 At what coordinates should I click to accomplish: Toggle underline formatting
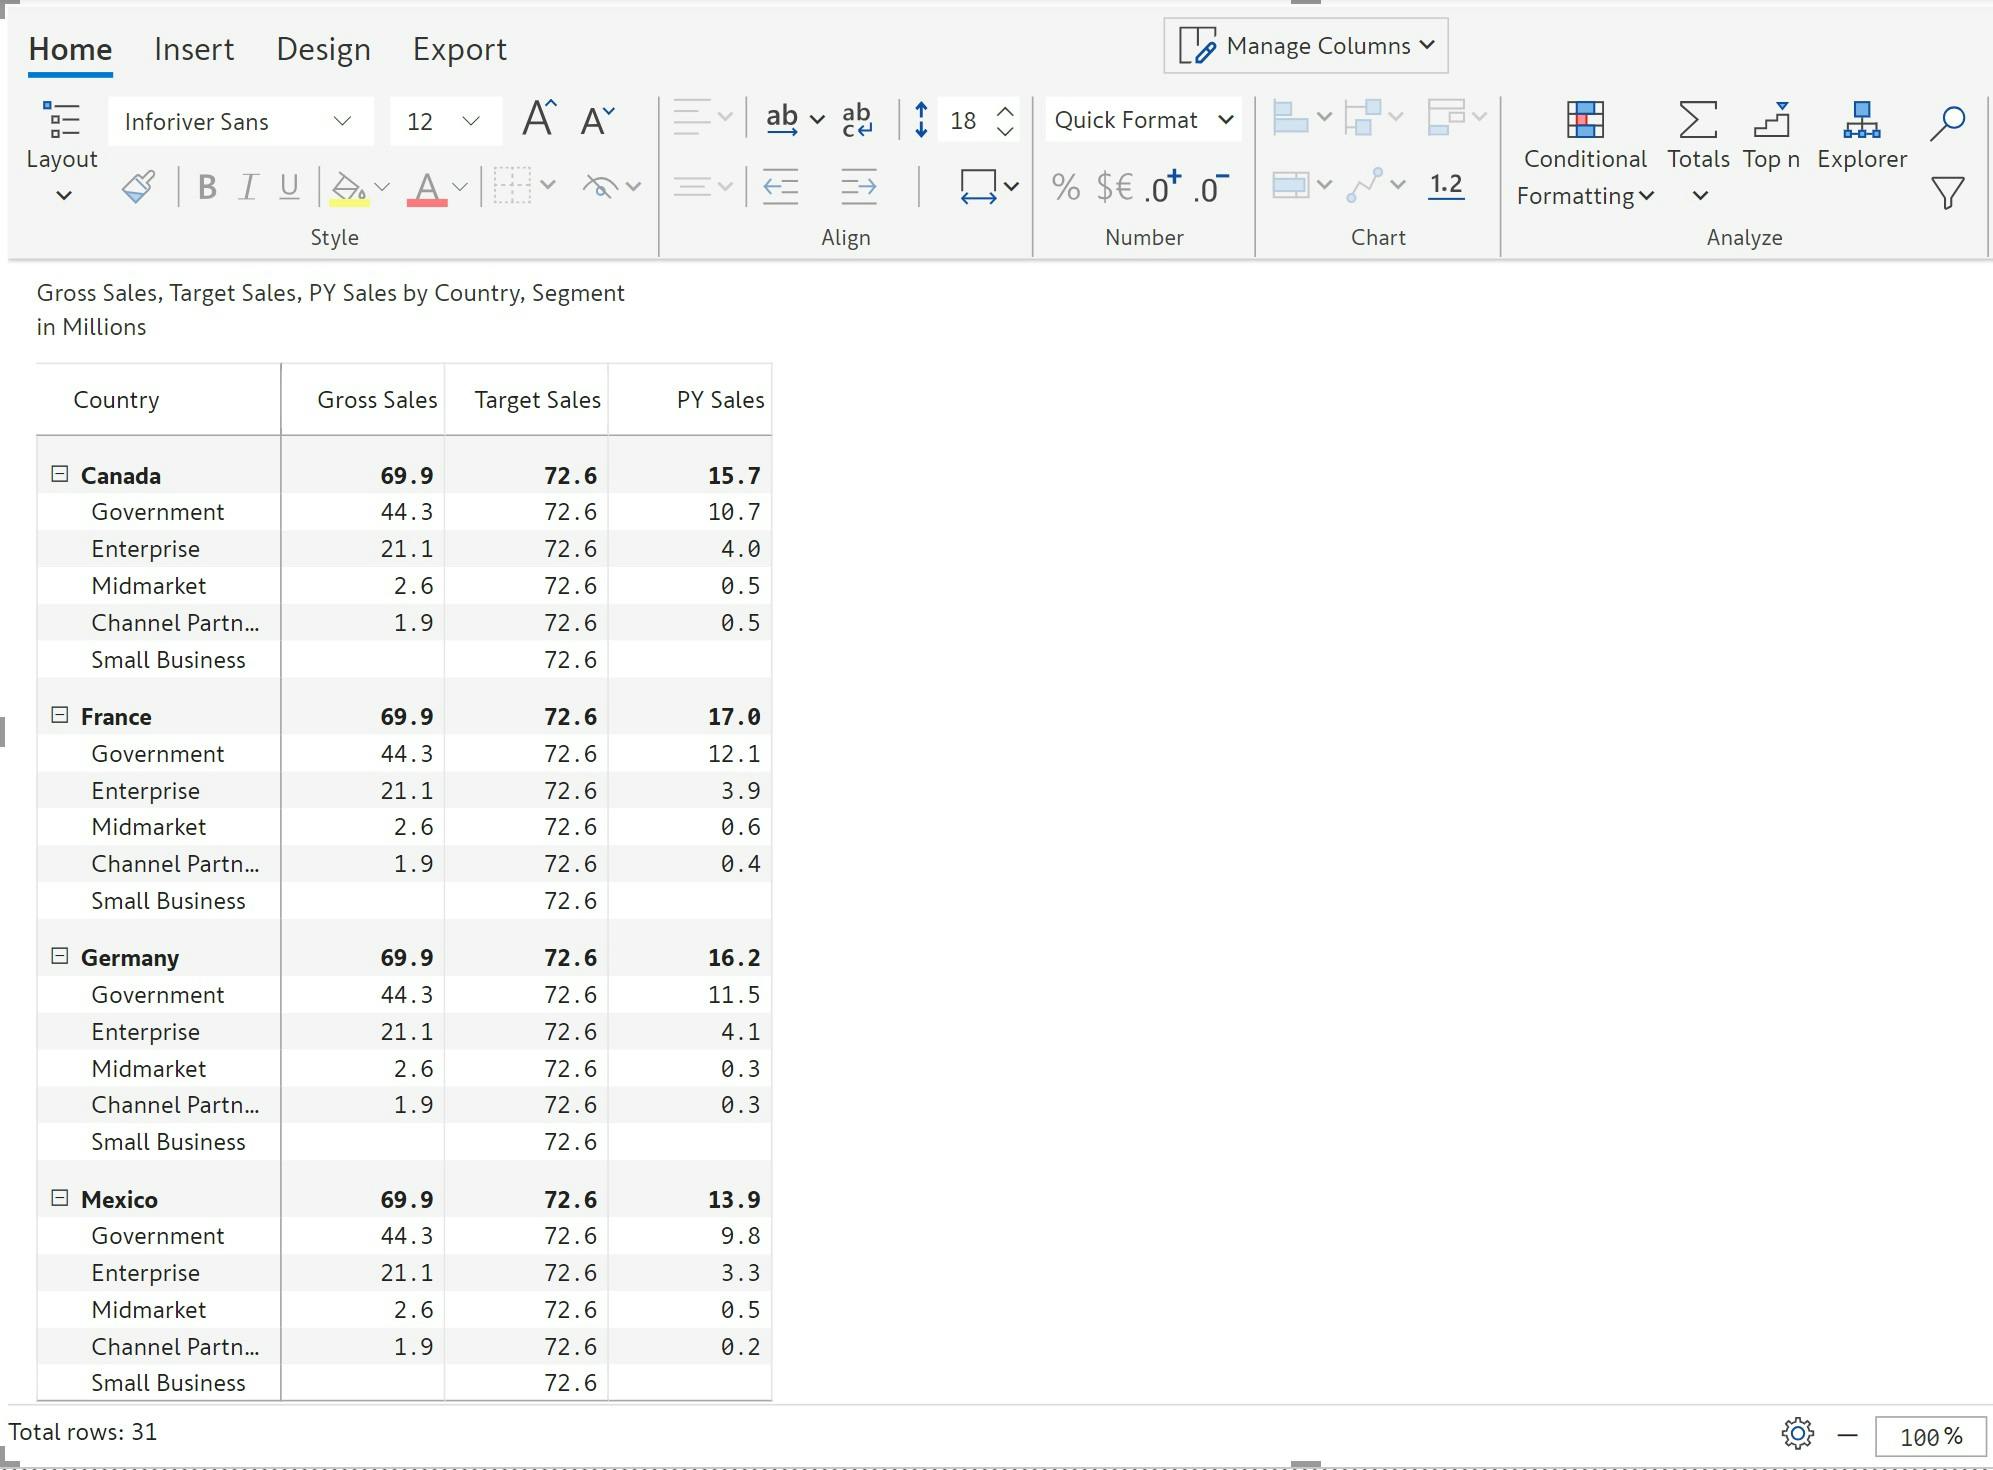(x=289, y=187)
